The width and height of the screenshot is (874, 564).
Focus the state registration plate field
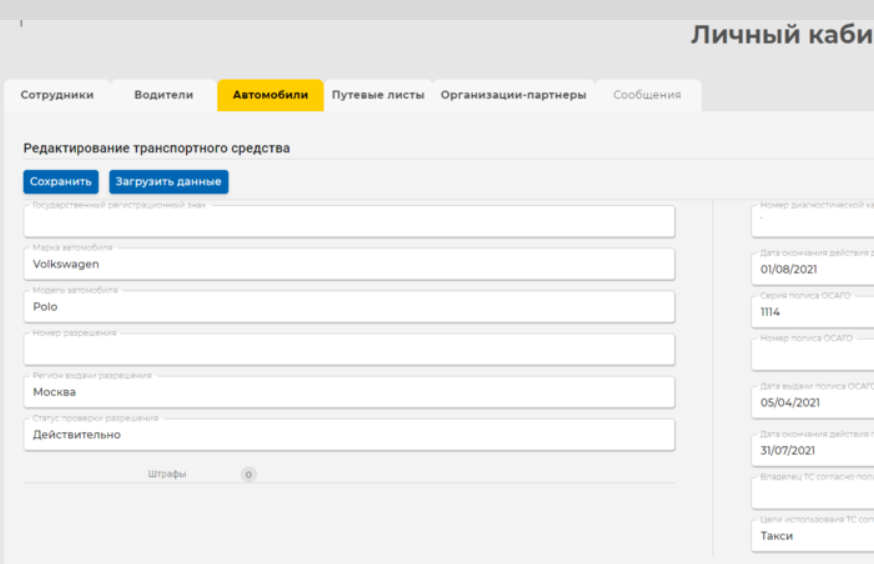coord(348,222)
